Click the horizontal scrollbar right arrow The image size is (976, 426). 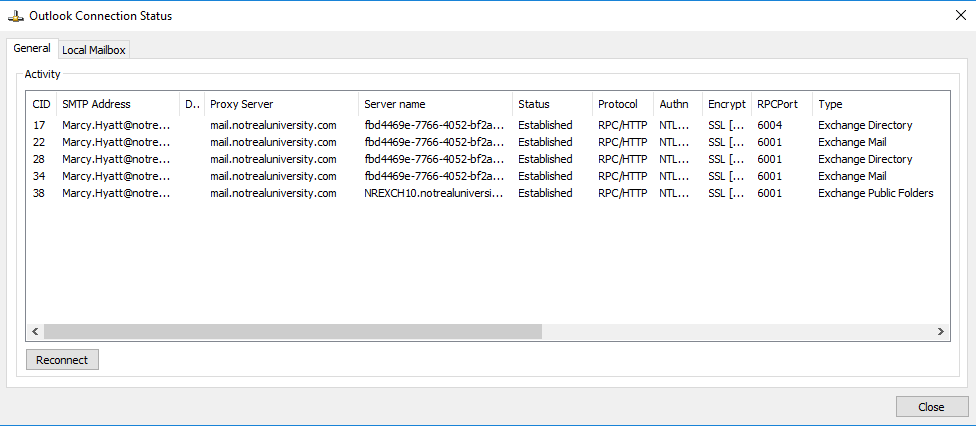(x=941, y=331)
